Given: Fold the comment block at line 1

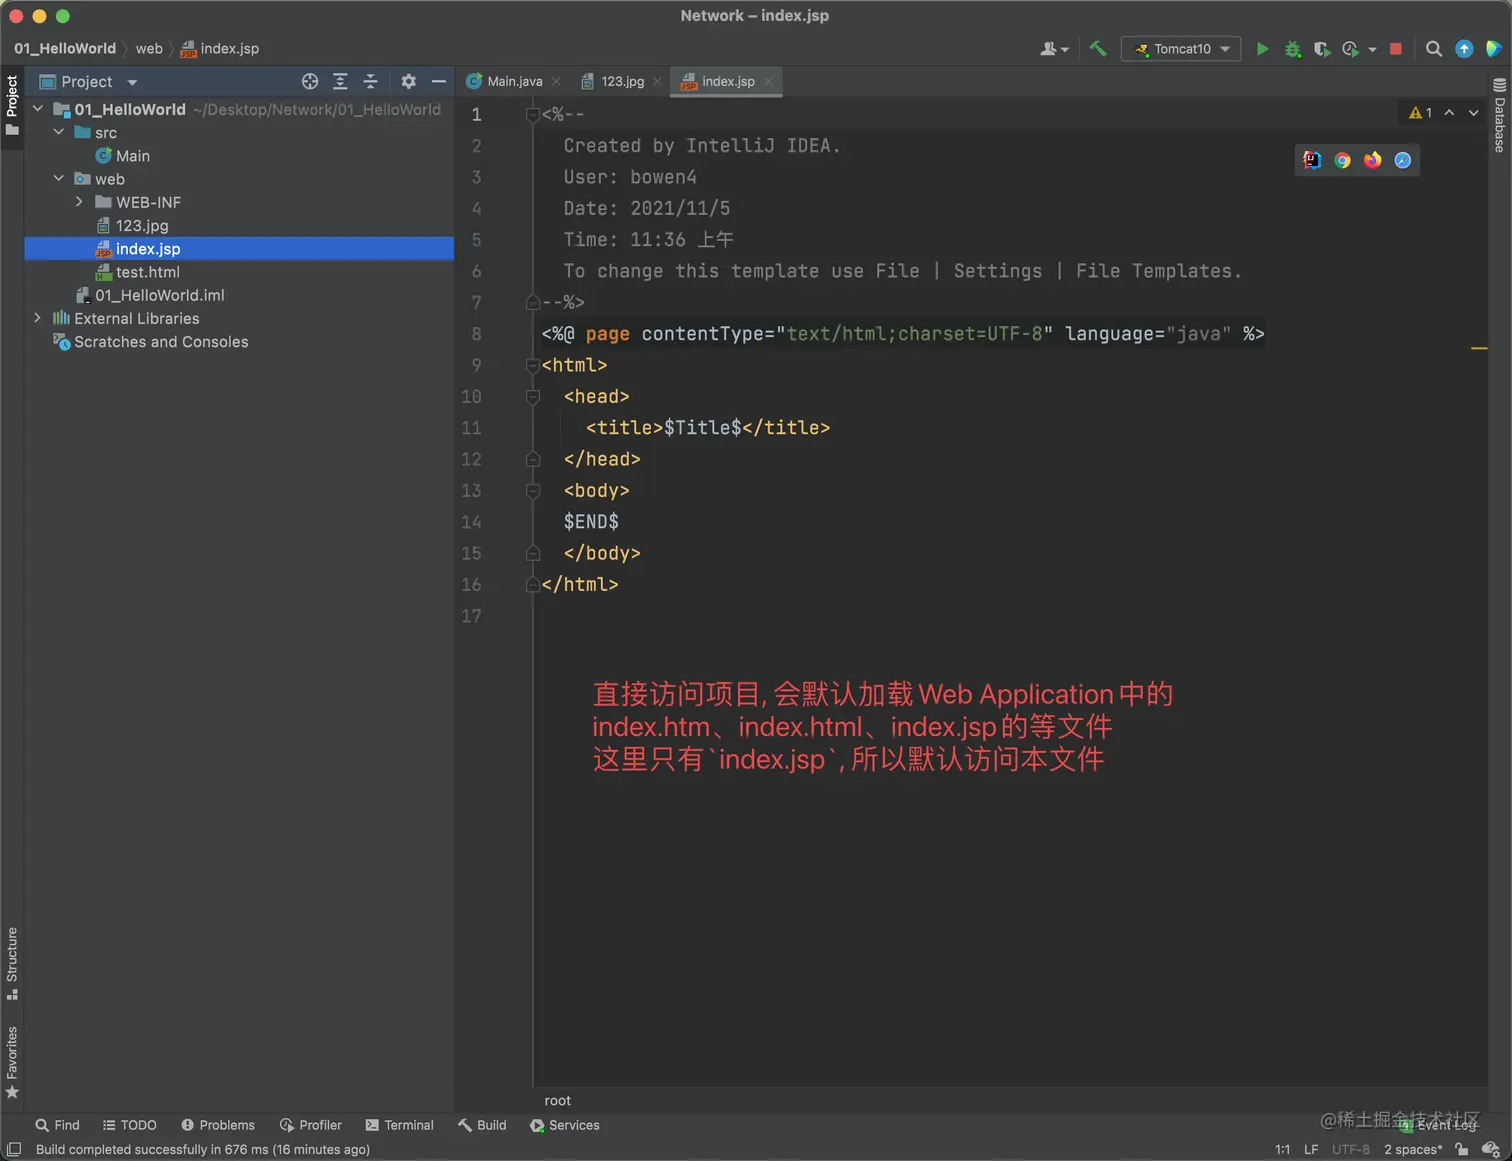Looking at the screenshot, I should click(532, 114).
